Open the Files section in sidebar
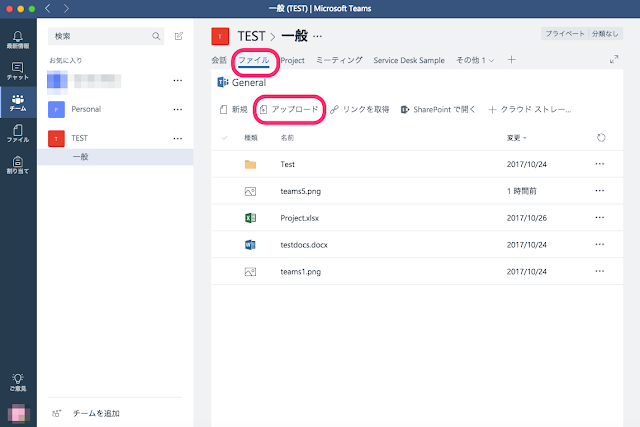The image size is (640, 427). coord(18,133)
